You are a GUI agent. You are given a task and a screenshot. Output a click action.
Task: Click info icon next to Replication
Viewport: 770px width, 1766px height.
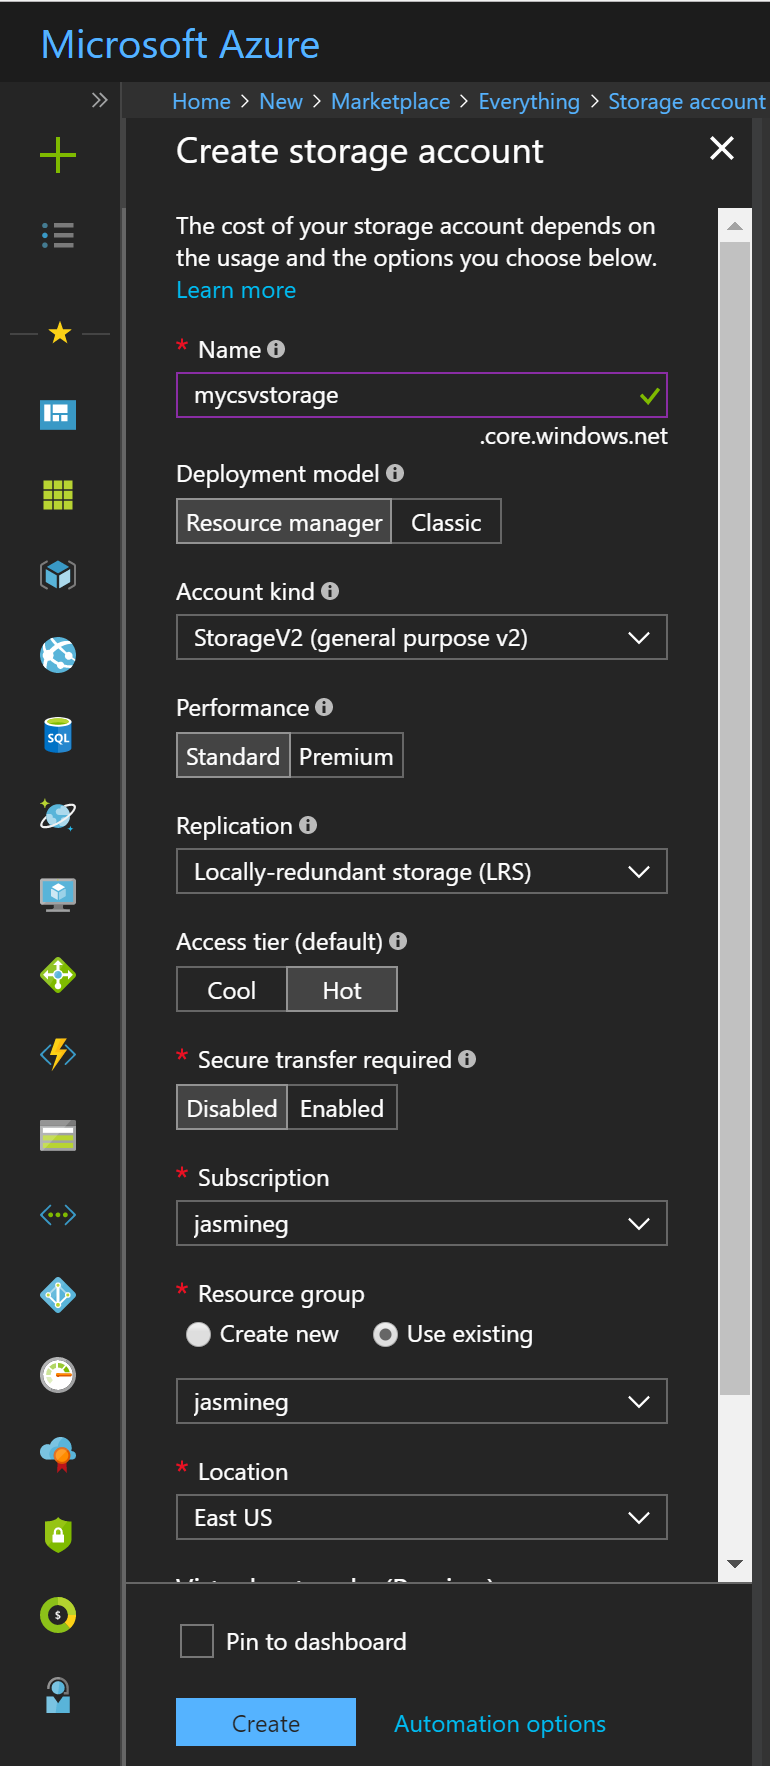pos(308,825)
